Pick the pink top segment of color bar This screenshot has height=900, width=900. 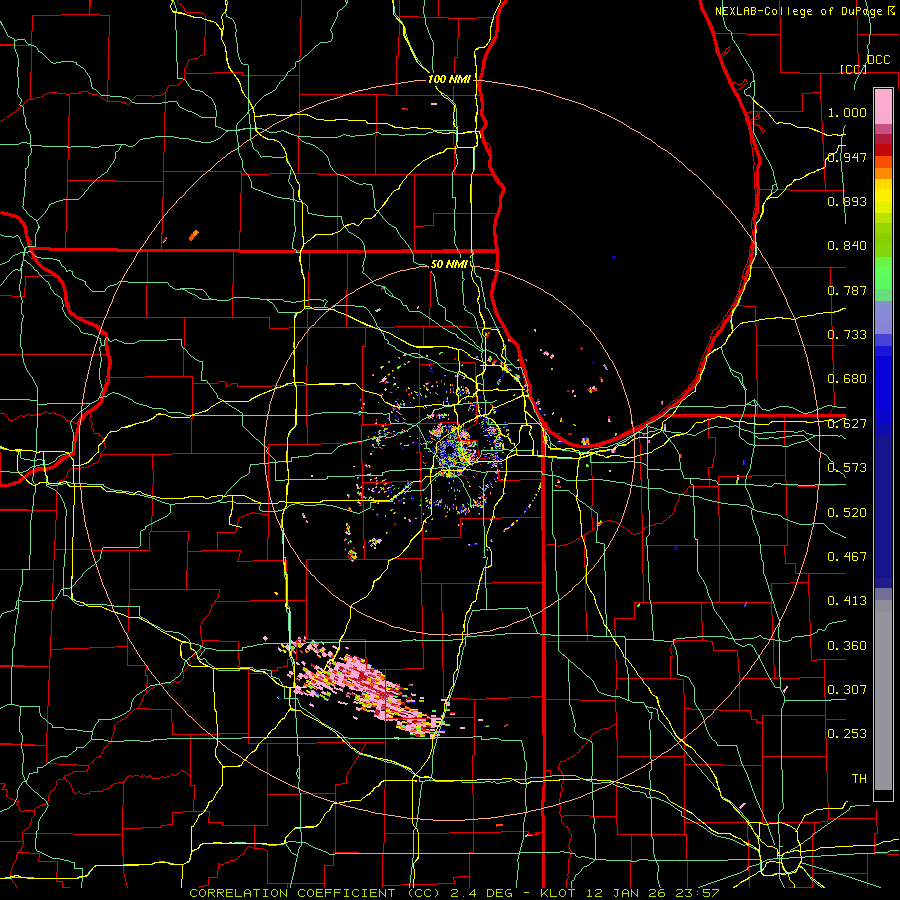tap(883, 107)
